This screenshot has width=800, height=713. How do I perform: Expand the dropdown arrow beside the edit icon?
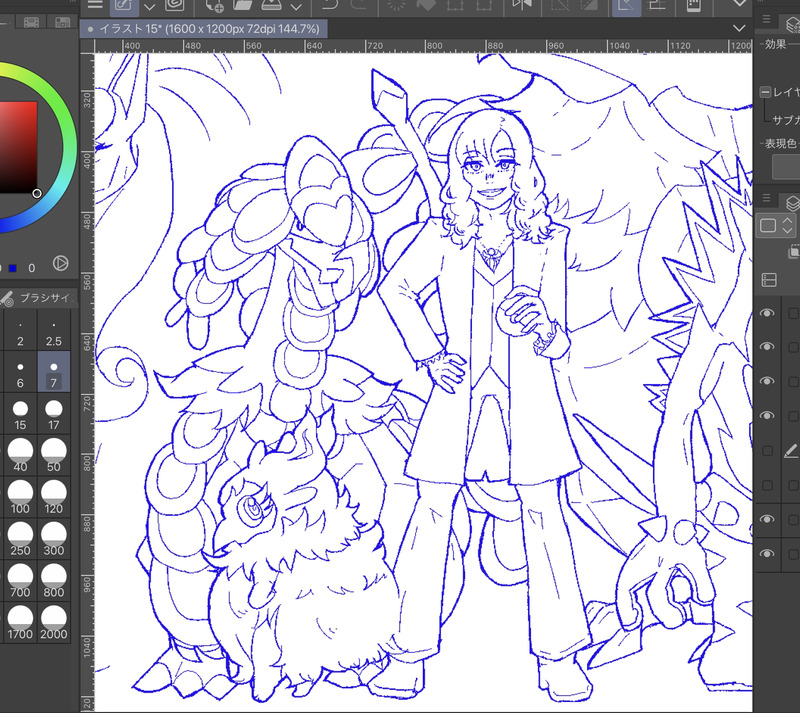click(x=149, y=7)
